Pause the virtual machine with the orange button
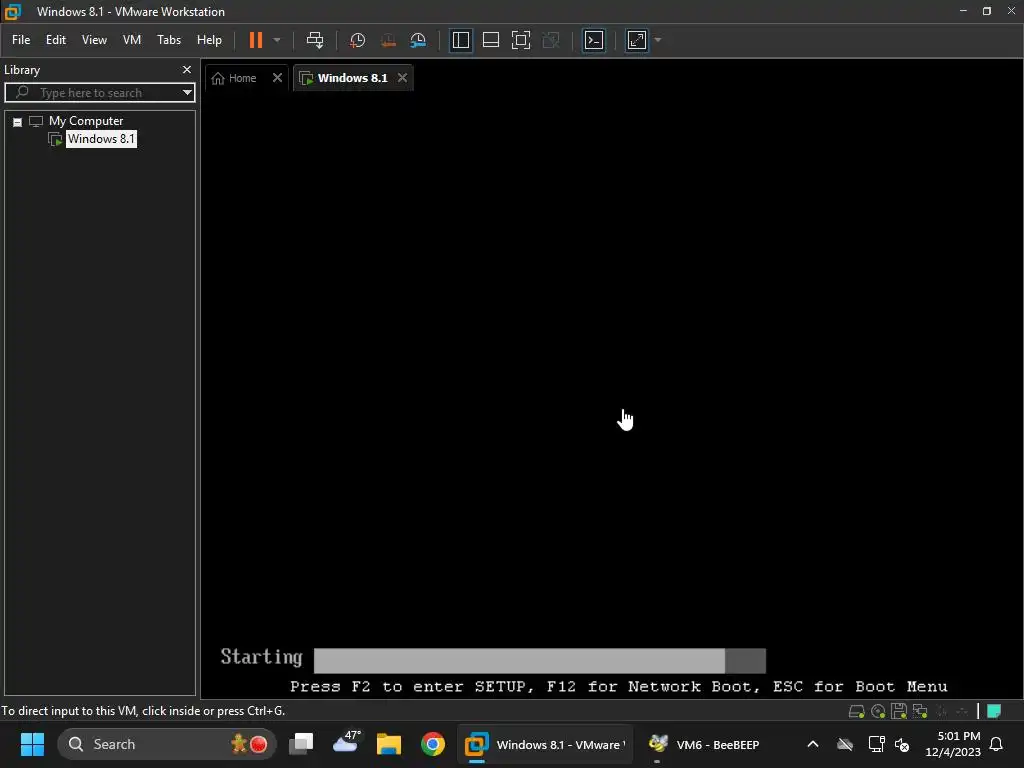Viewport: 1024px width, 768px height. (x=255, y=40)
